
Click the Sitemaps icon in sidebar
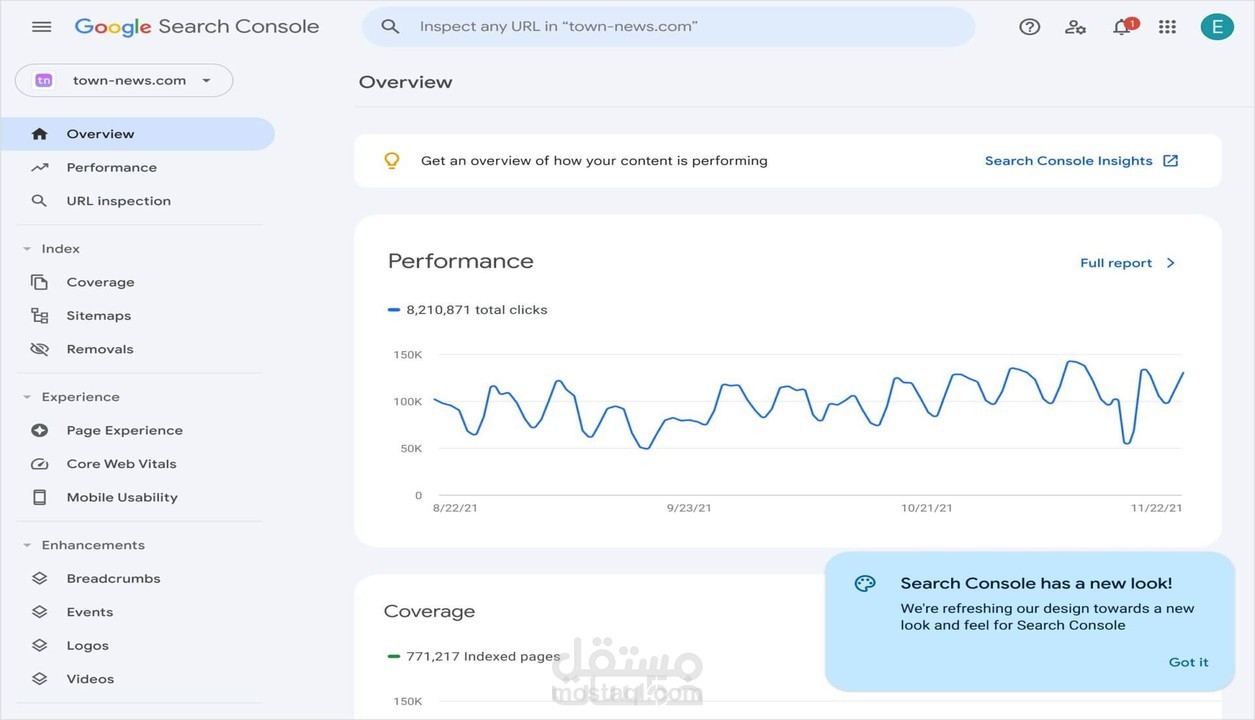pos(40,316)
